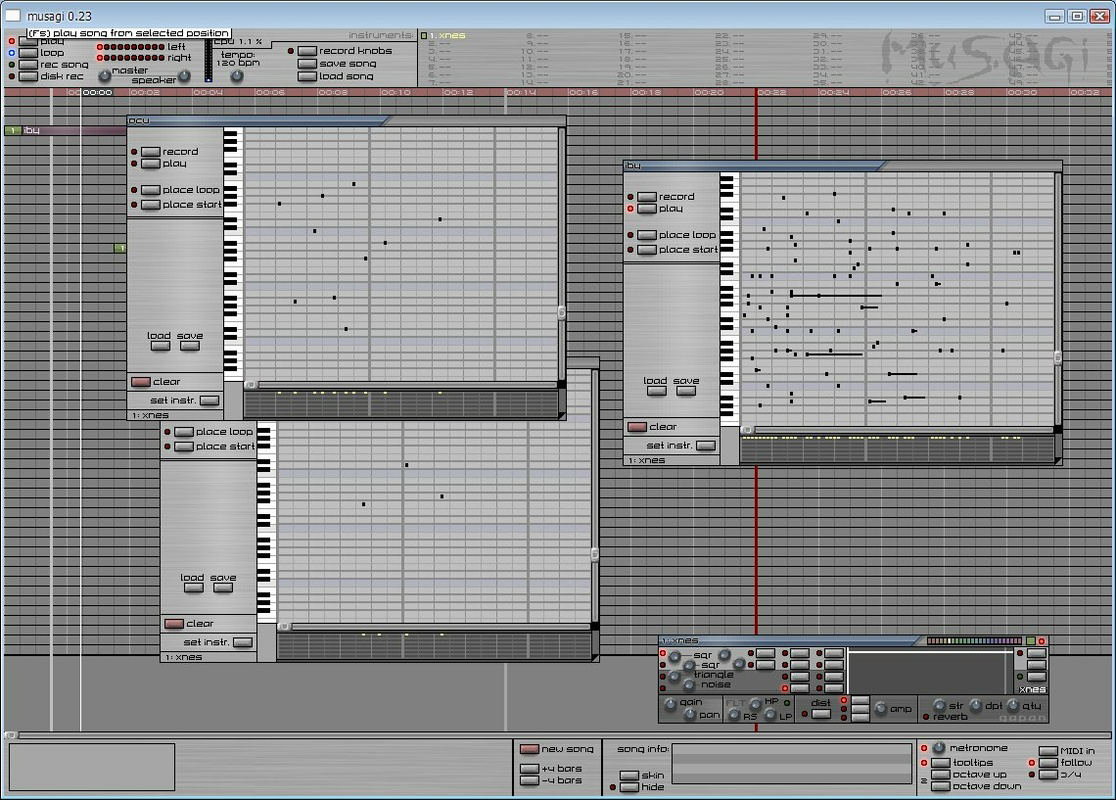Screen dimensions: 1116x800
Task: Adjust the master volume knob
Action: coord(105,75)
